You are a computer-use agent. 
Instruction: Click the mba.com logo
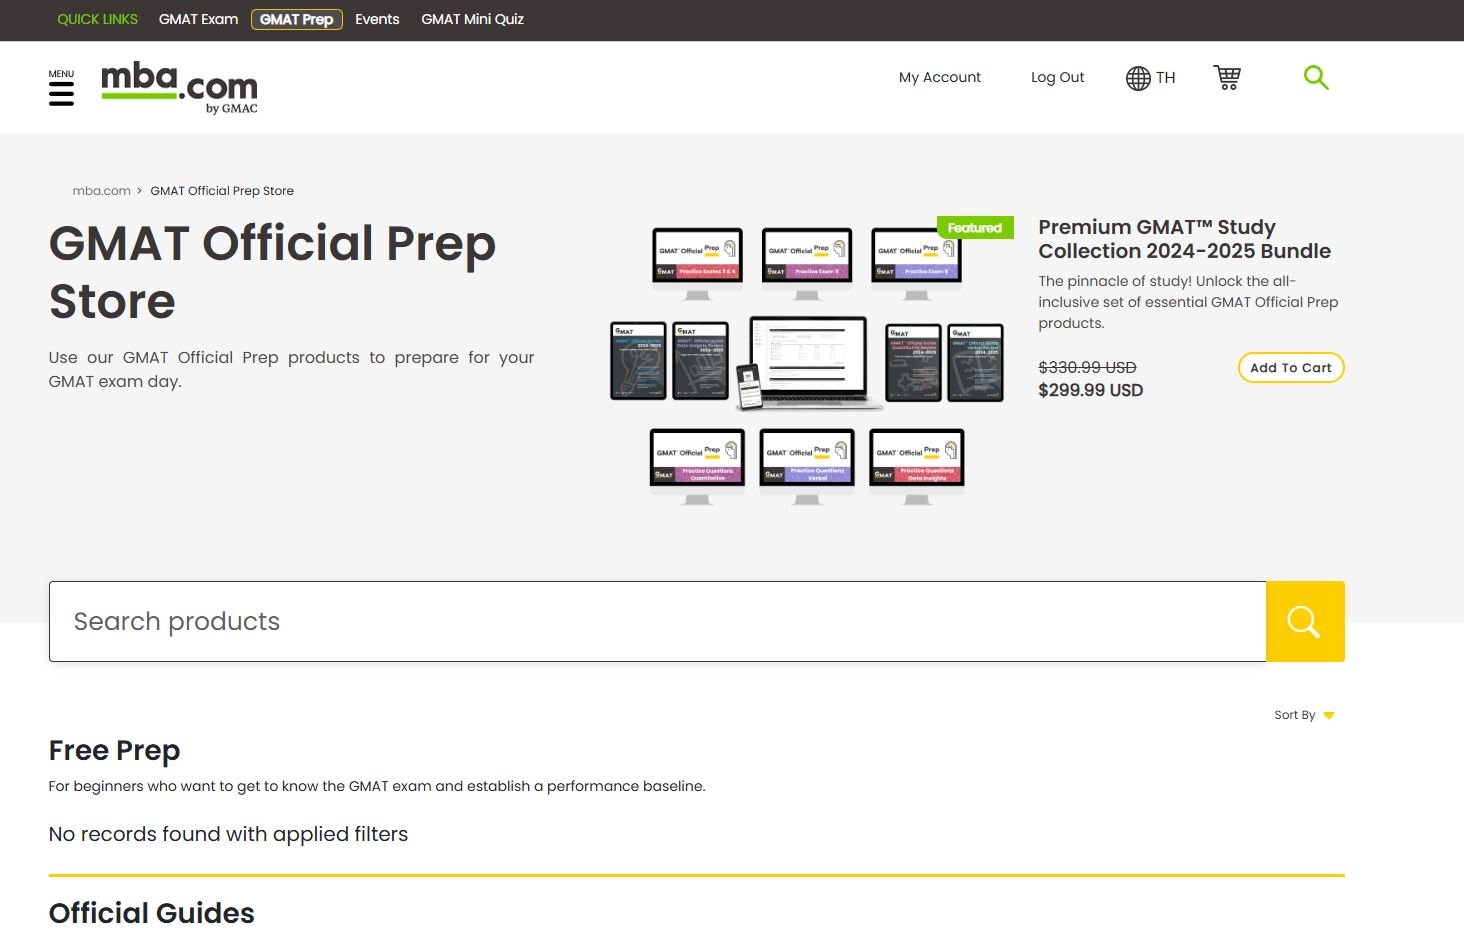pos(179,87)
